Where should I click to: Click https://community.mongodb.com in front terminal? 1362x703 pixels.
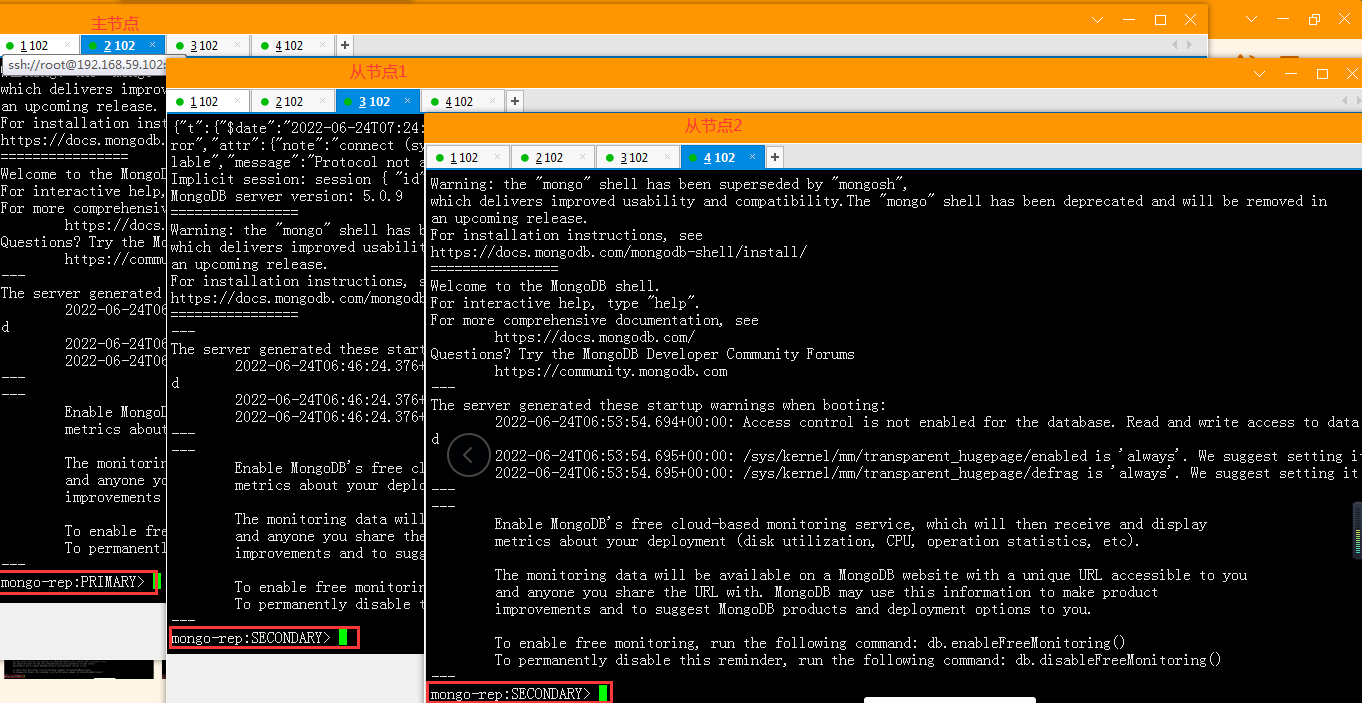click(611, 371)
